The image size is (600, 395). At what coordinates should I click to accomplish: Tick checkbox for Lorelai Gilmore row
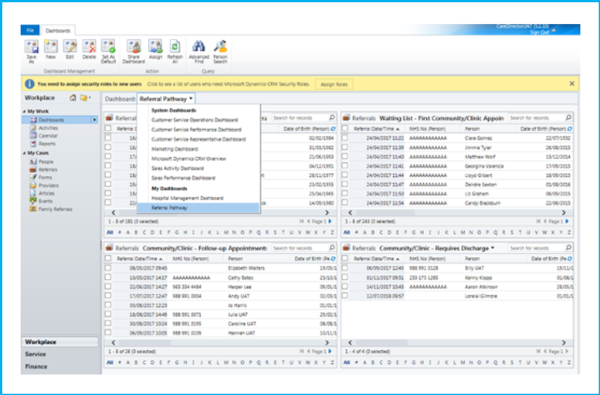click(x=345, y=296)
